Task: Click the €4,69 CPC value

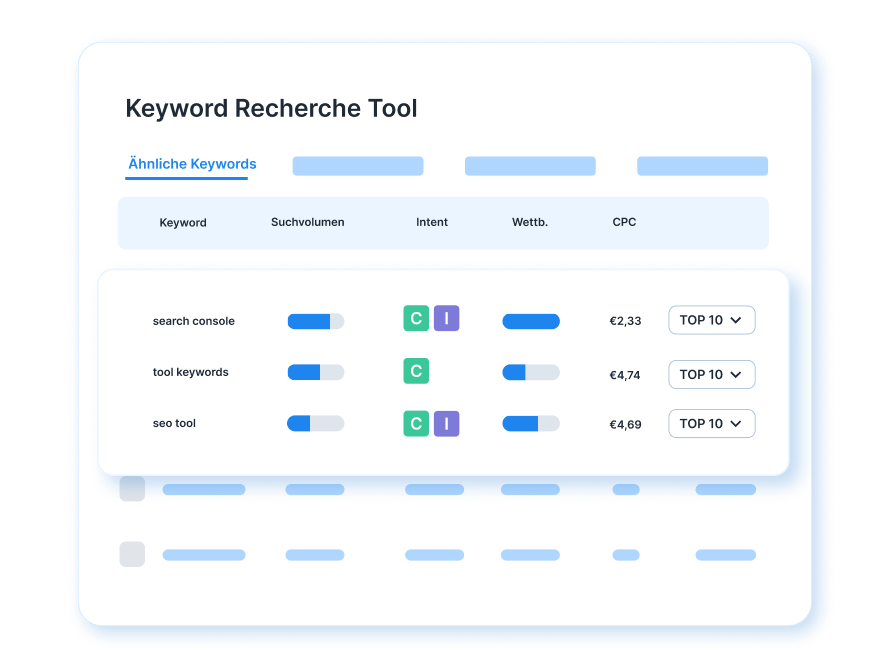Action: click(625, 424)
